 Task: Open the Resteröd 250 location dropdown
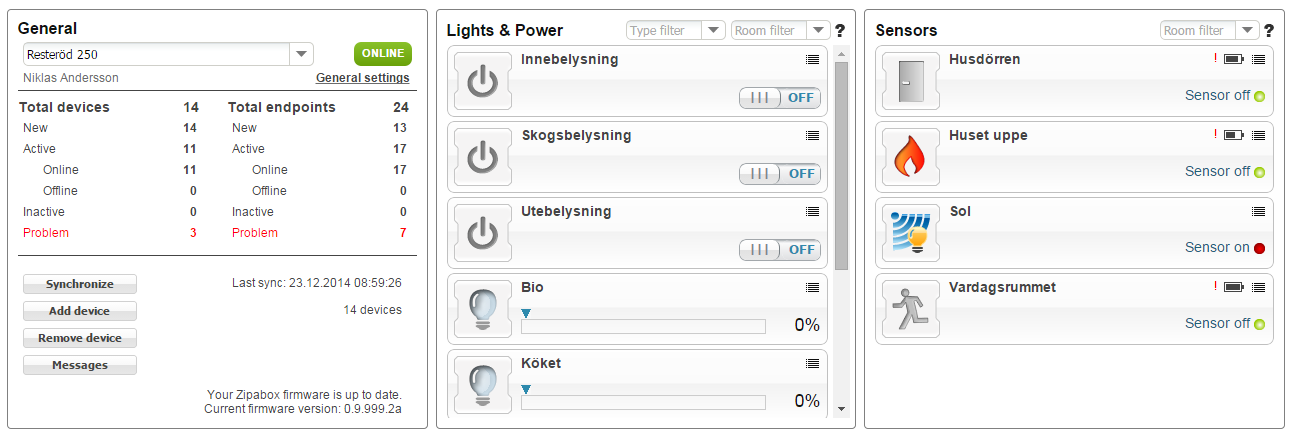point(302,55)
